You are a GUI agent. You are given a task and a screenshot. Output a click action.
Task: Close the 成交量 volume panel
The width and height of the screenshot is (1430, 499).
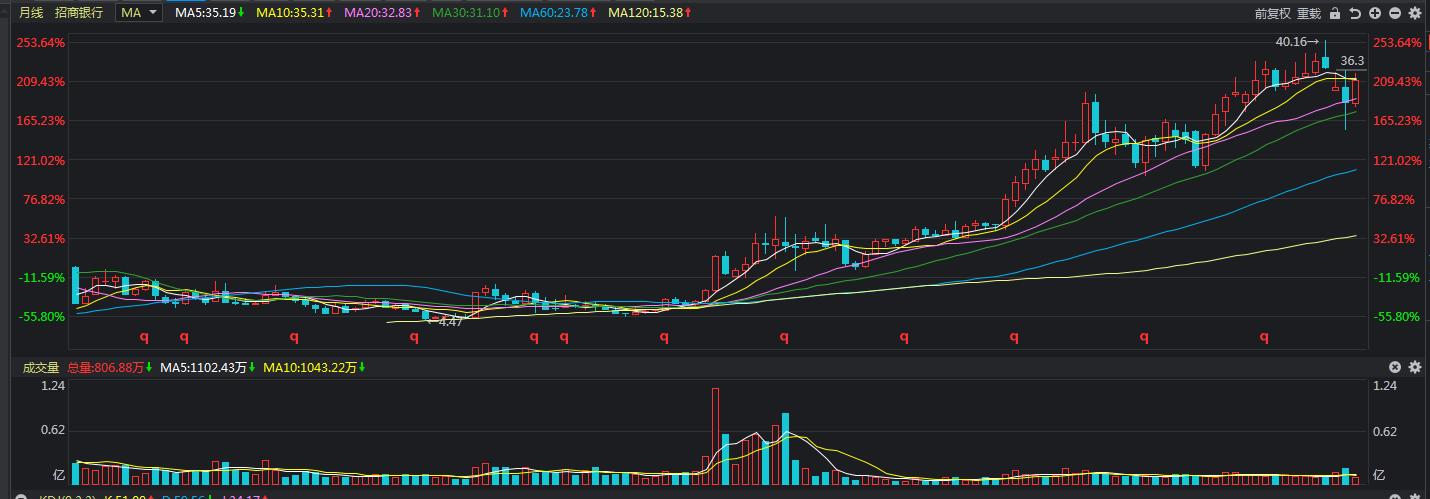(1395, 368)
